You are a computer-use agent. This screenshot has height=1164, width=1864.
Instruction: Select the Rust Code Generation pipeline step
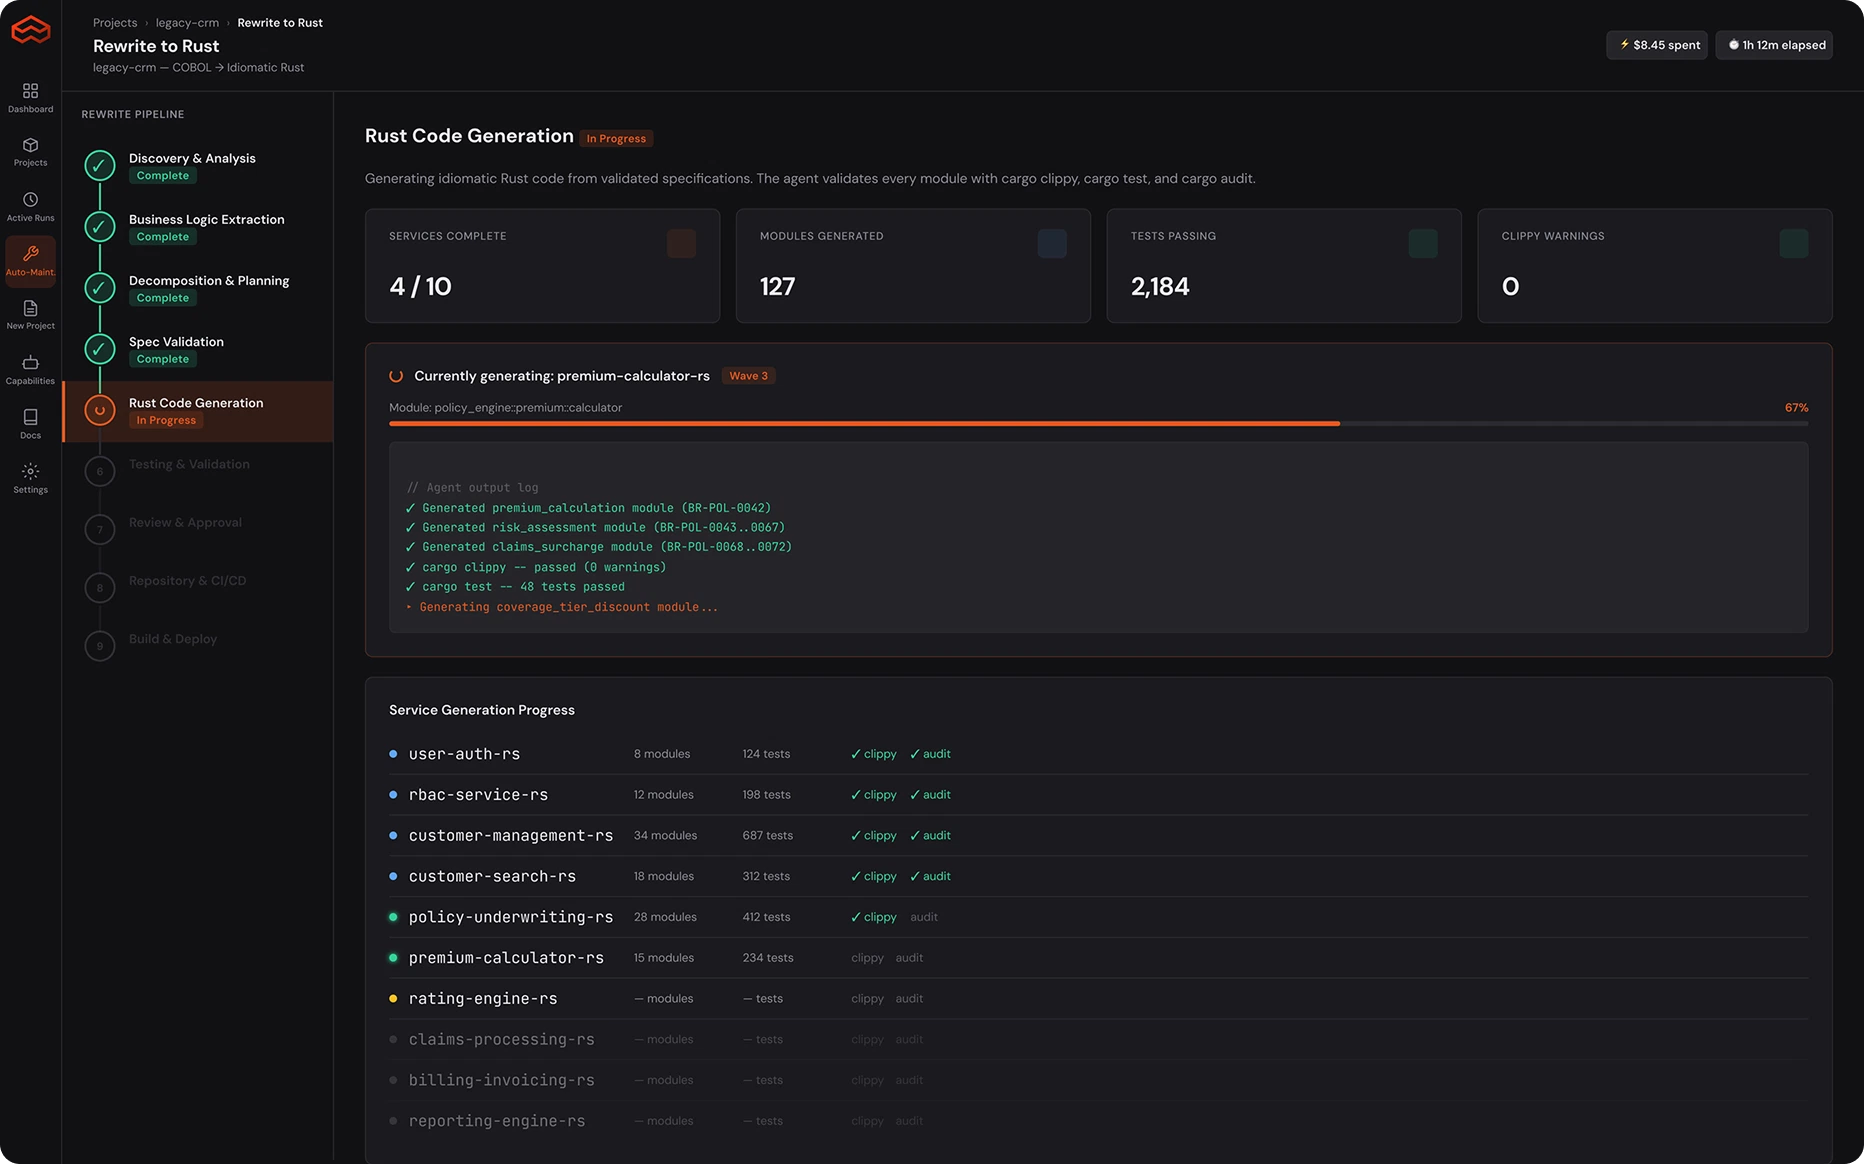click(198, 411)
